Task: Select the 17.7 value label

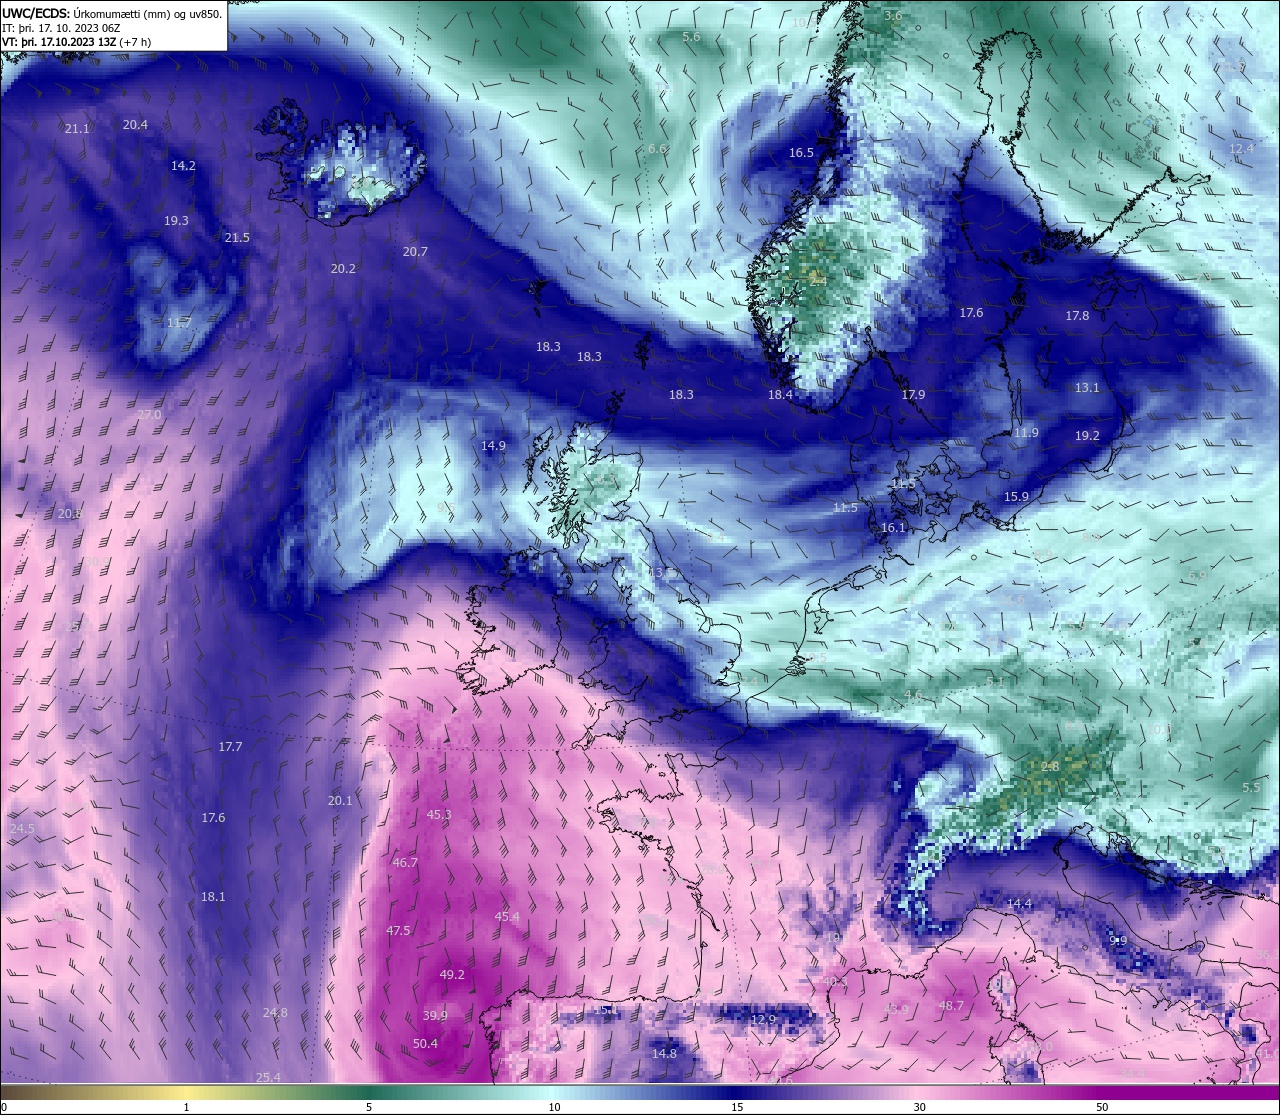Action: [230, 747]
